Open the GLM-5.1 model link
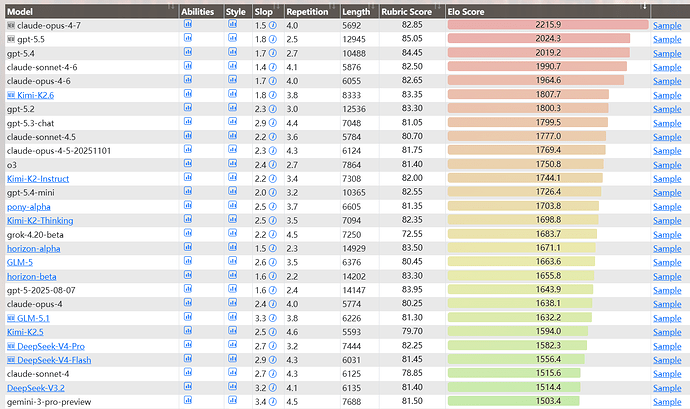Screen dimensions: 690x409 pos(33,318)
